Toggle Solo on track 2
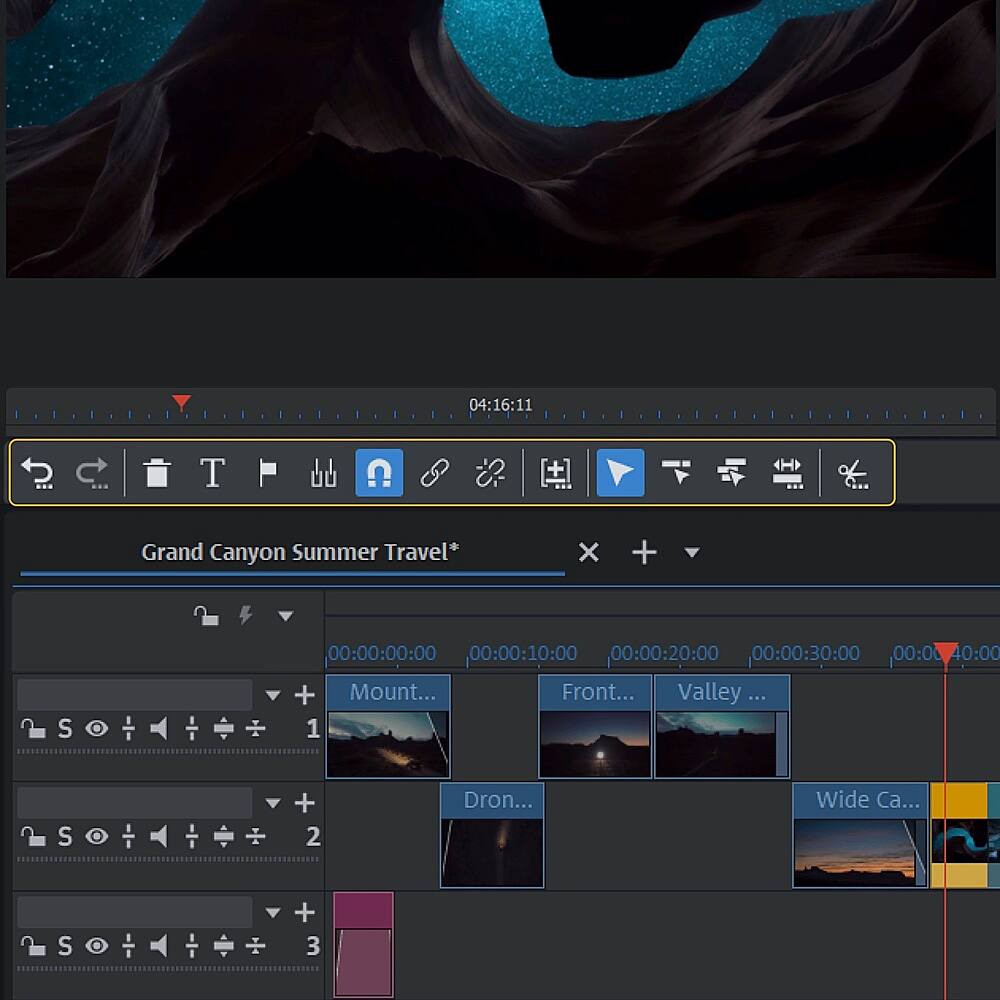The height and width of the screenshot is (1000, 1000). click(65, 837)
